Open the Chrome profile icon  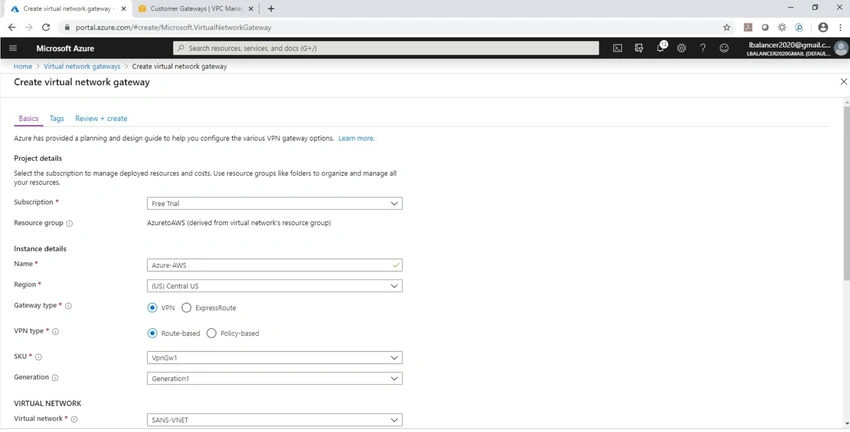point(823,27)
